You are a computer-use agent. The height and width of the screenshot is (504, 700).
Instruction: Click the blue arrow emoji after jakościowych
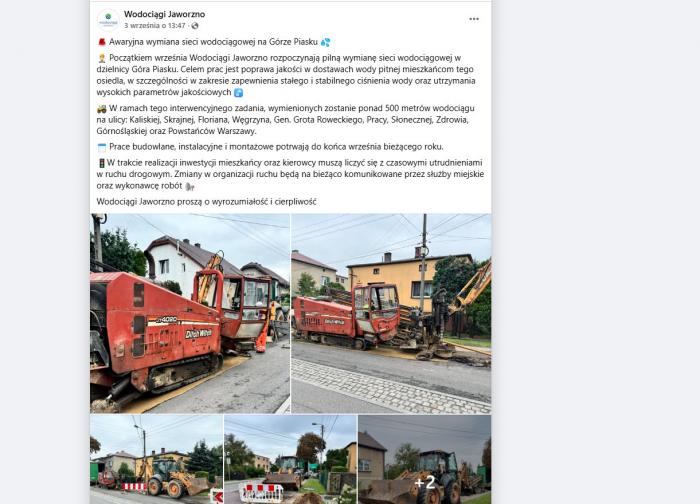(x=239, y=93)
